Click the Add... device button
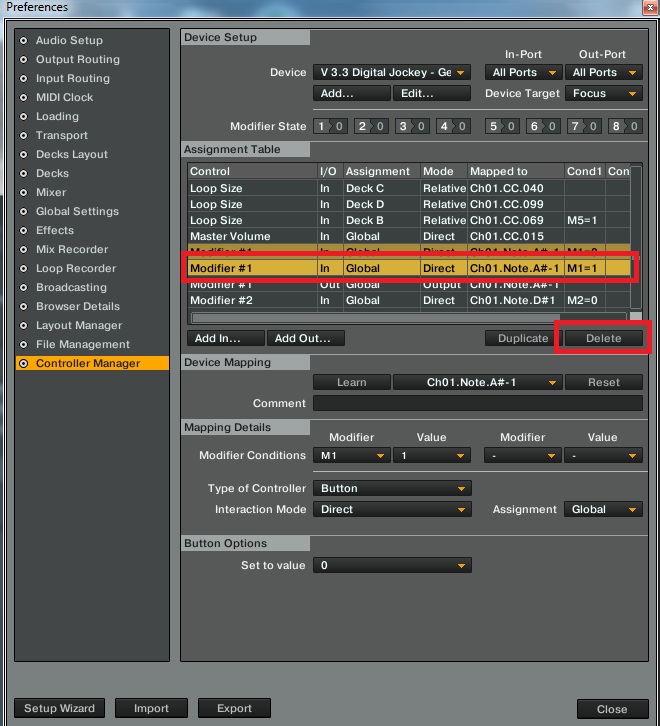This screenshot has height=726, width=660. 352,94
